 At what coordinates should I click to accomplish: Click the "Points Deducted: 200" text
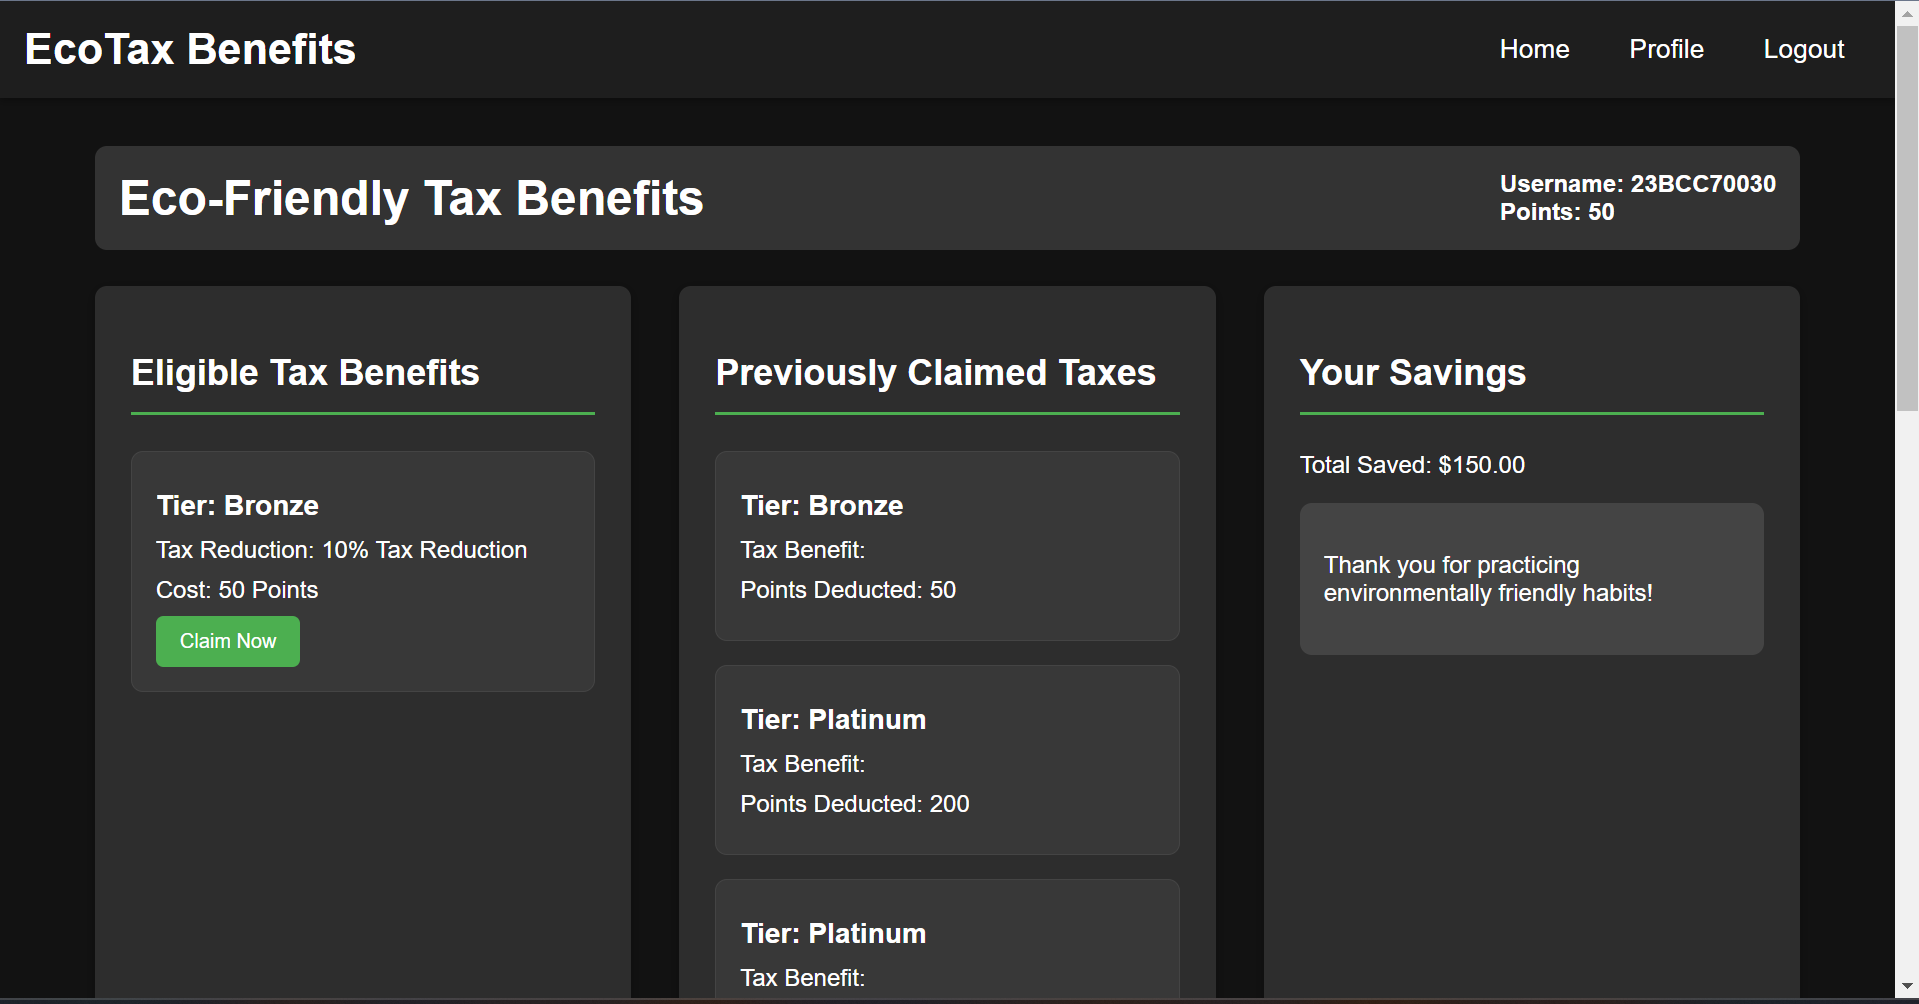855,804
